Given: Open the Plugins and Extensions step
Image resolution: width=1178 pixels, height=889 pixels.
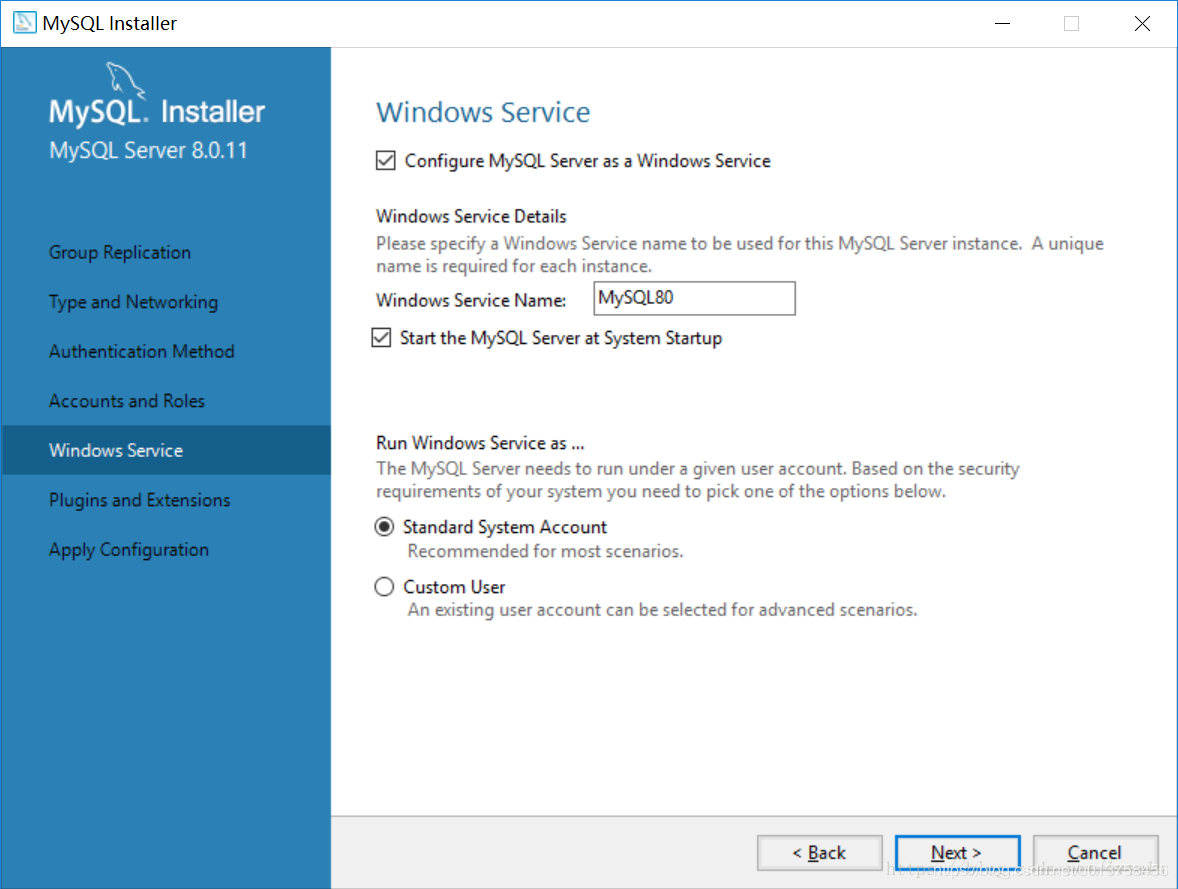Looking at the screenshot, I should click(x=139, y=500).
